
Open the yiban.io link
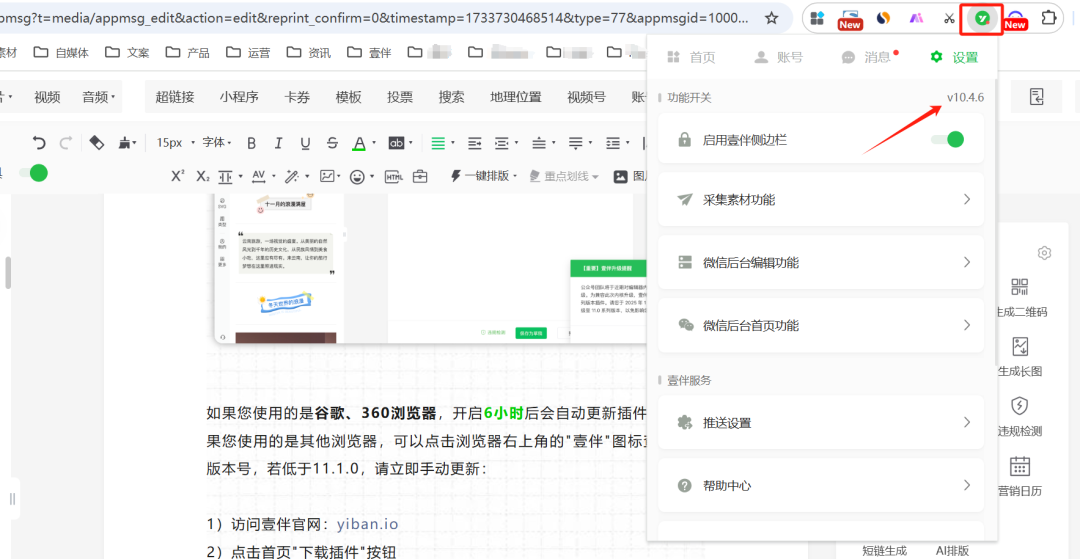pos(368,524)
